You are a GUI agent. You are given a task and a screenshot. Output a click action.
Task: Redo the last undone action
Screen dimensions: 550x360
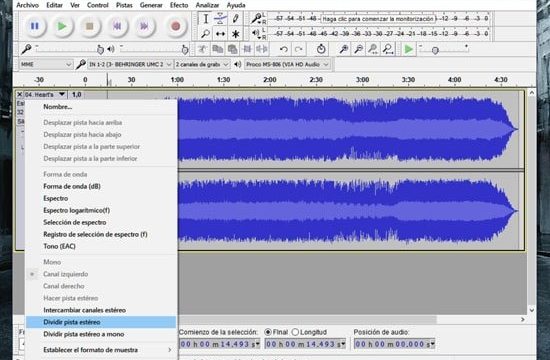(299, 49)
